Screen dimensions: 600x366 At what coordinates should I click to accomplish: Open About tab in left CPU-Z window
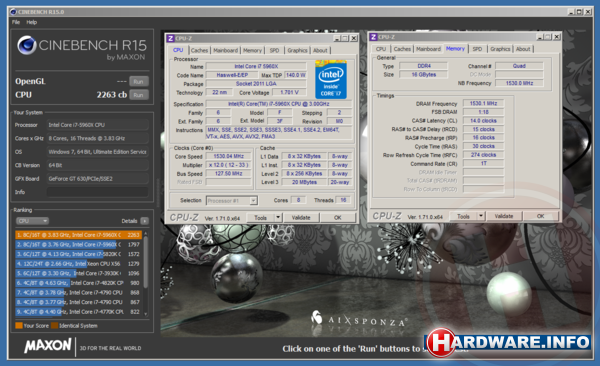(x=320, y=51)
